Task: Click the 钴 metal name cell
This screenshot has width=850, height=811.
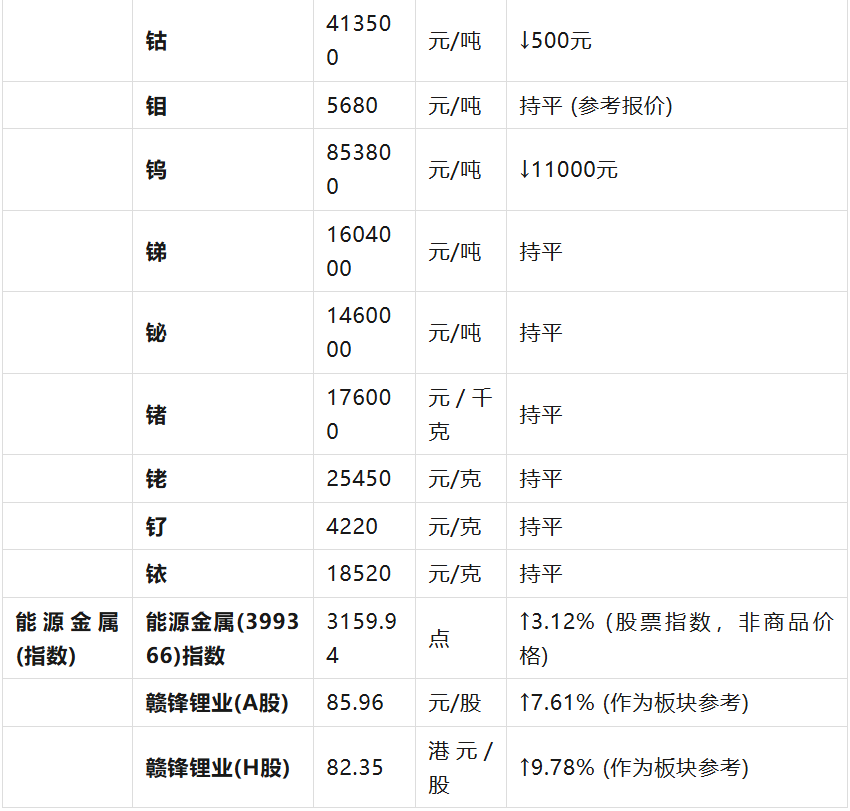Action: (x=156, y=41)
